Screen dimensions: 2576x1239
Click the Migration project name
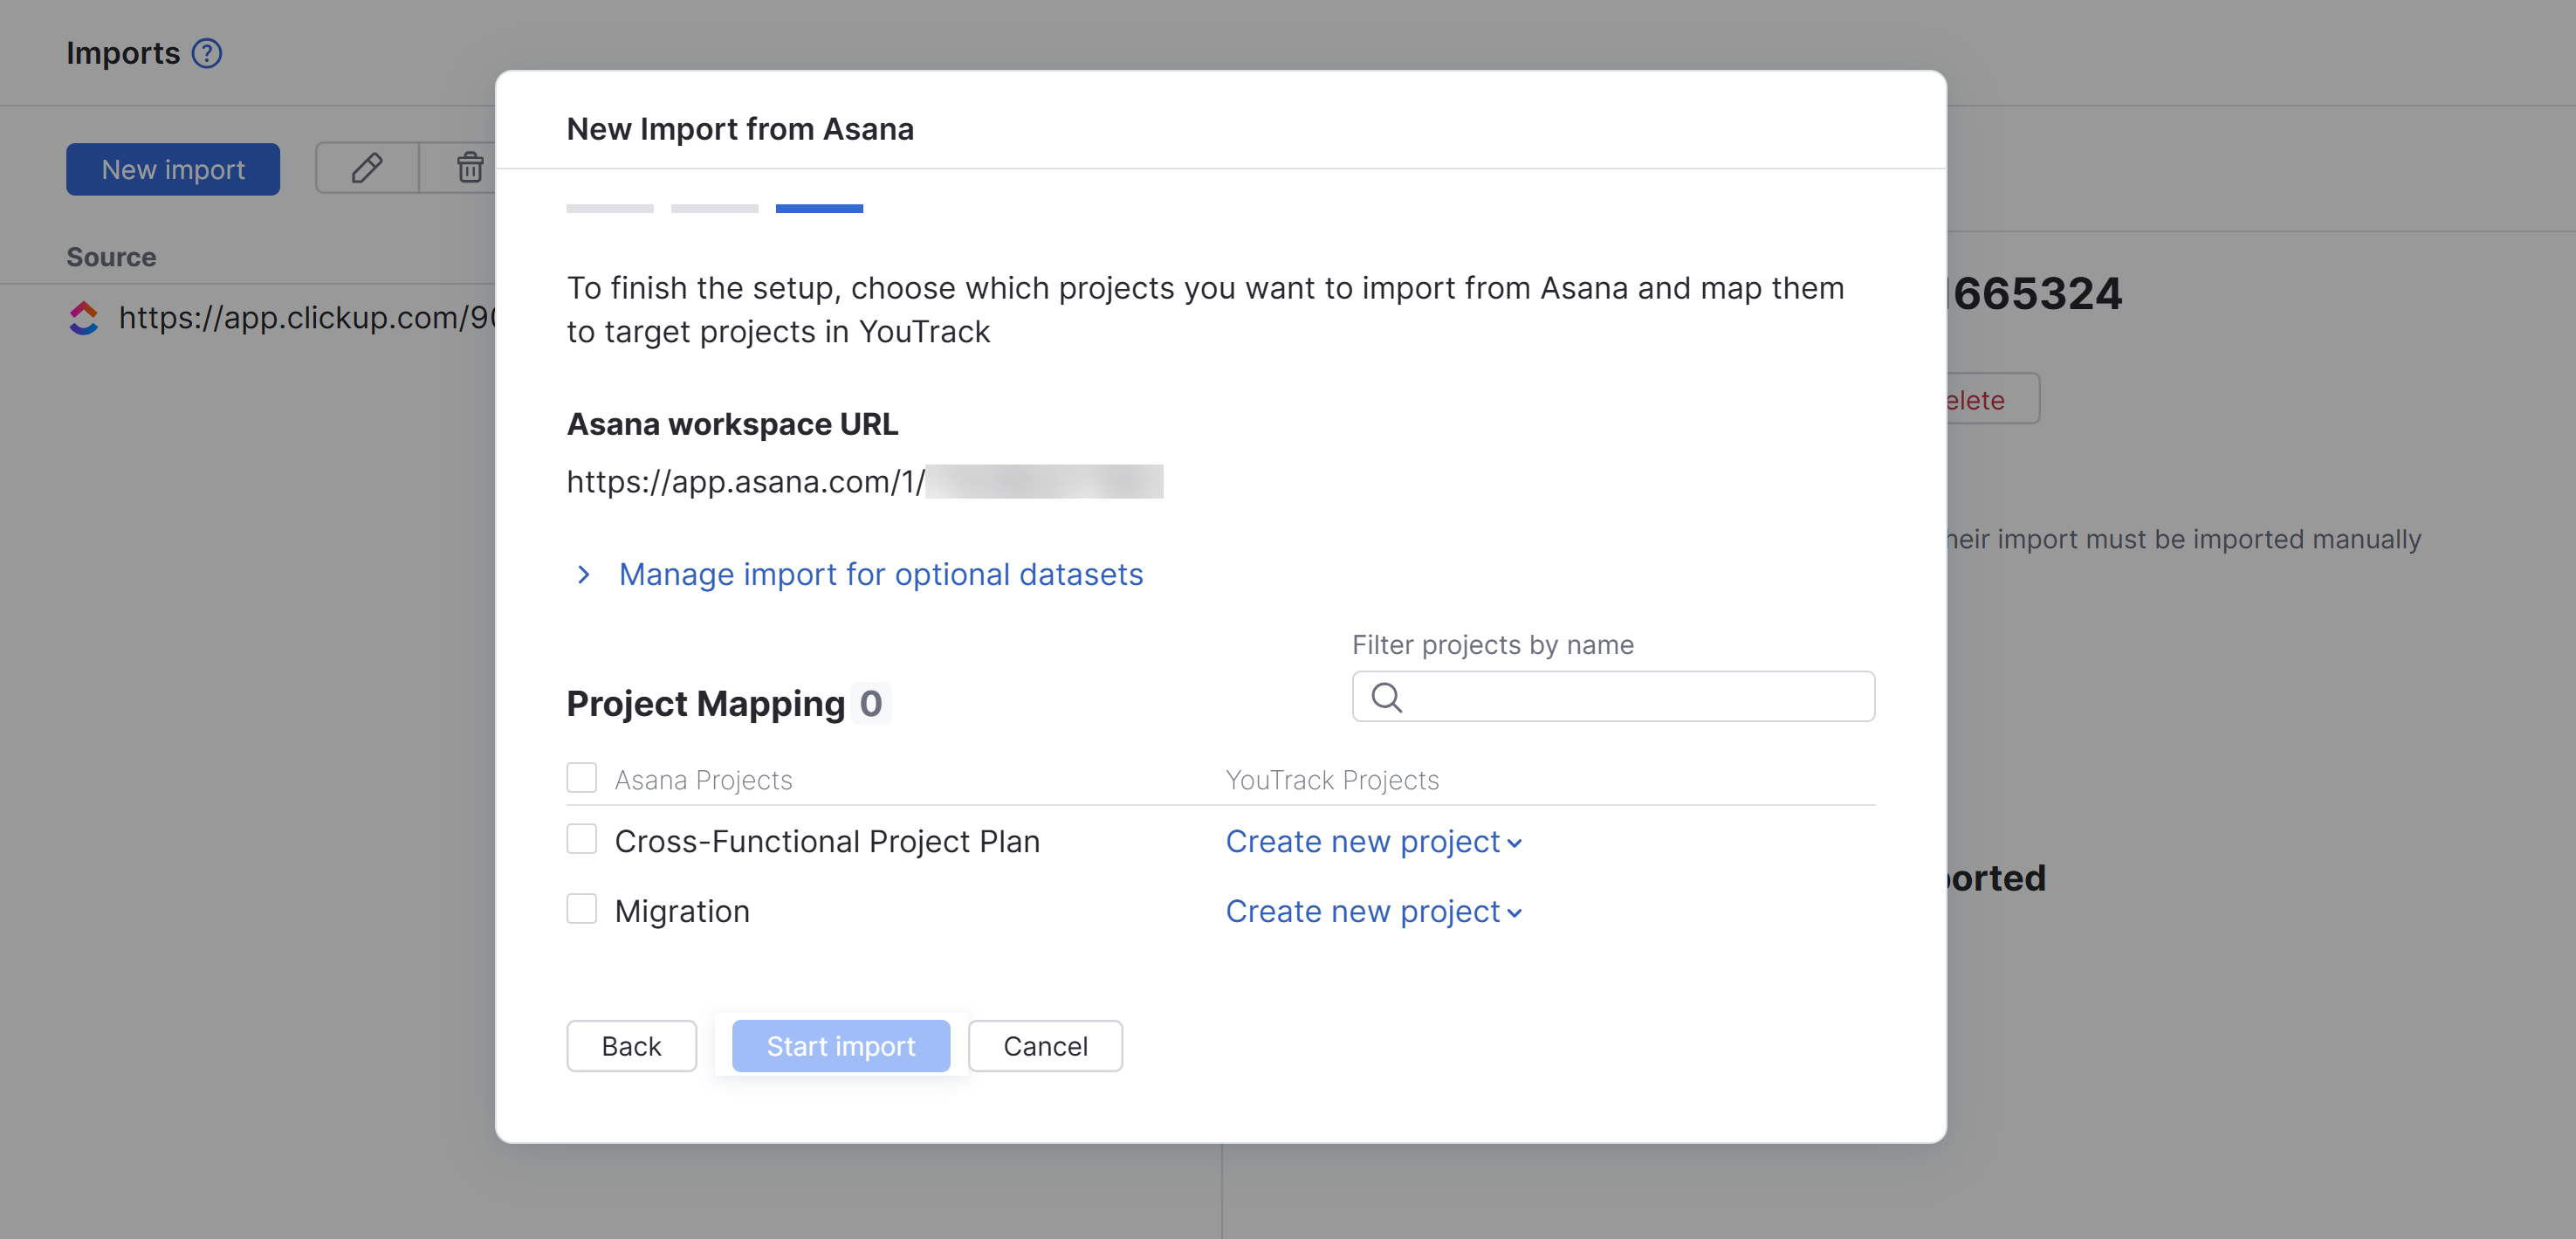click(x=682, y=912)
